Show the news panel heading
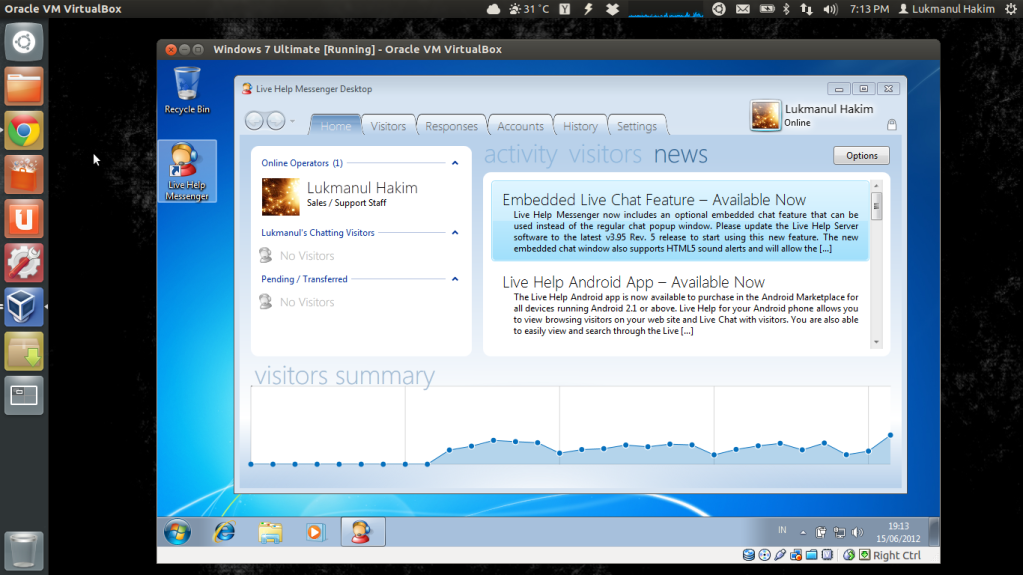Viewport: 1023px width, 575px height. tap(680, 155)
